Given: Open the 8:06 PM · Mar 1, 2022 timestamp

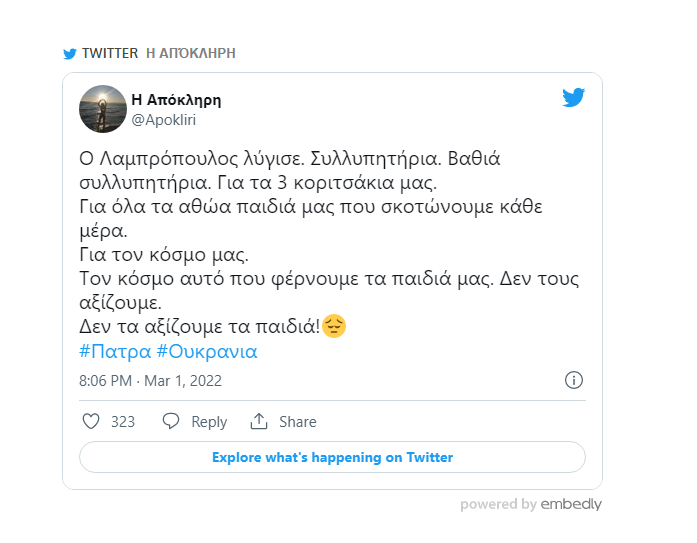Looking at the screenshot, I should (150, 381).
